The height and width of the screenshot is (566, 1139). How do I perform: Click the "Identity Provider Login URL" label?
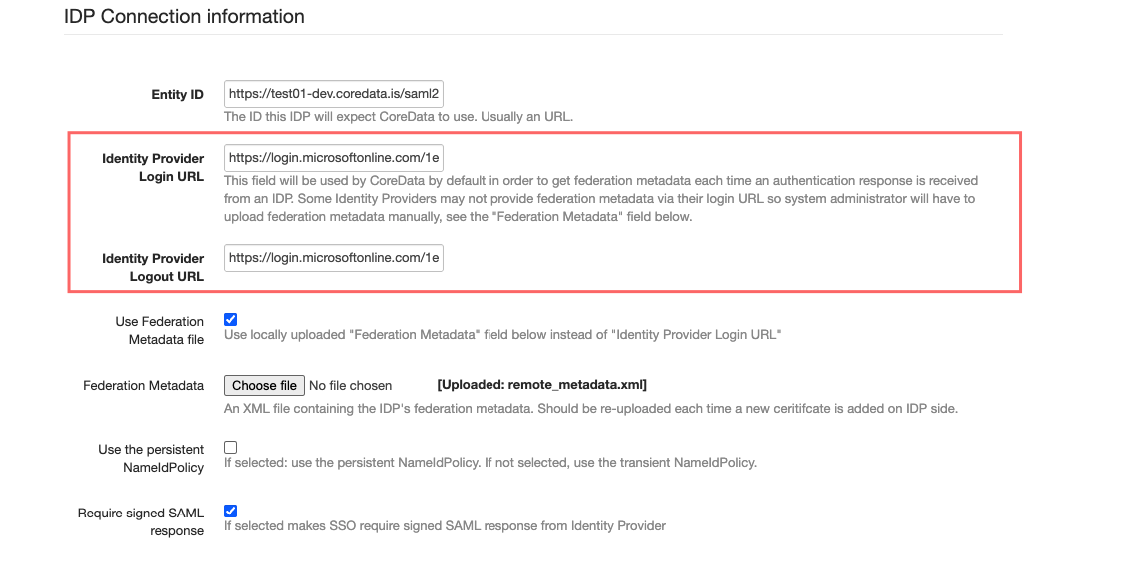(153, 167)
